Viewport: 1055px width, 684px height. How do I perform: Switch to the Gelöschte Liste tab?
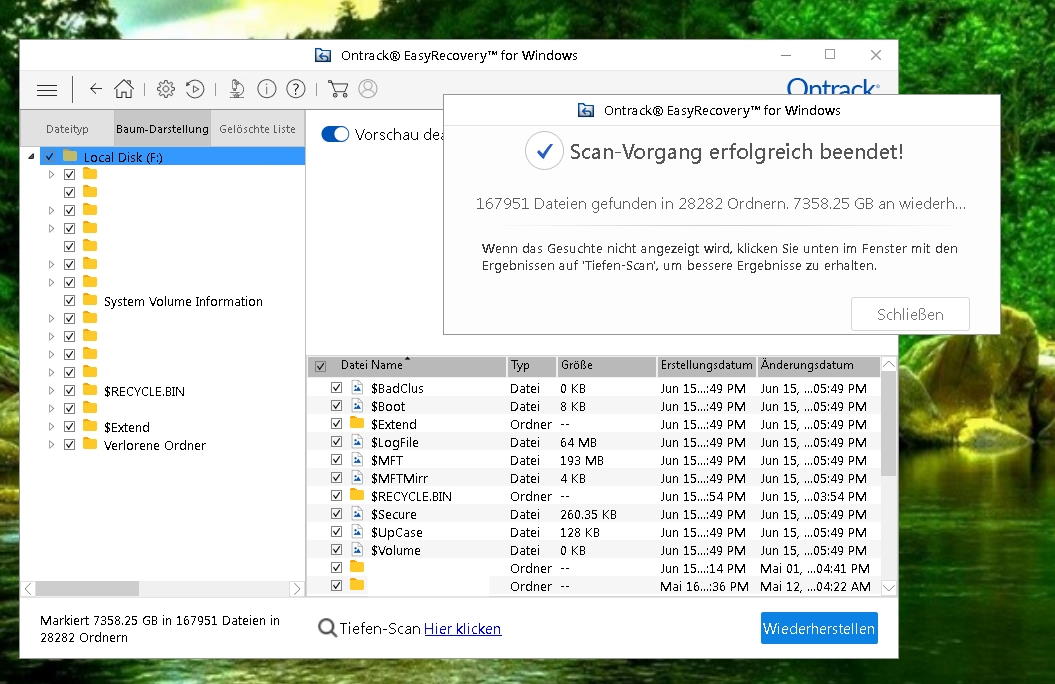point(258,128)
